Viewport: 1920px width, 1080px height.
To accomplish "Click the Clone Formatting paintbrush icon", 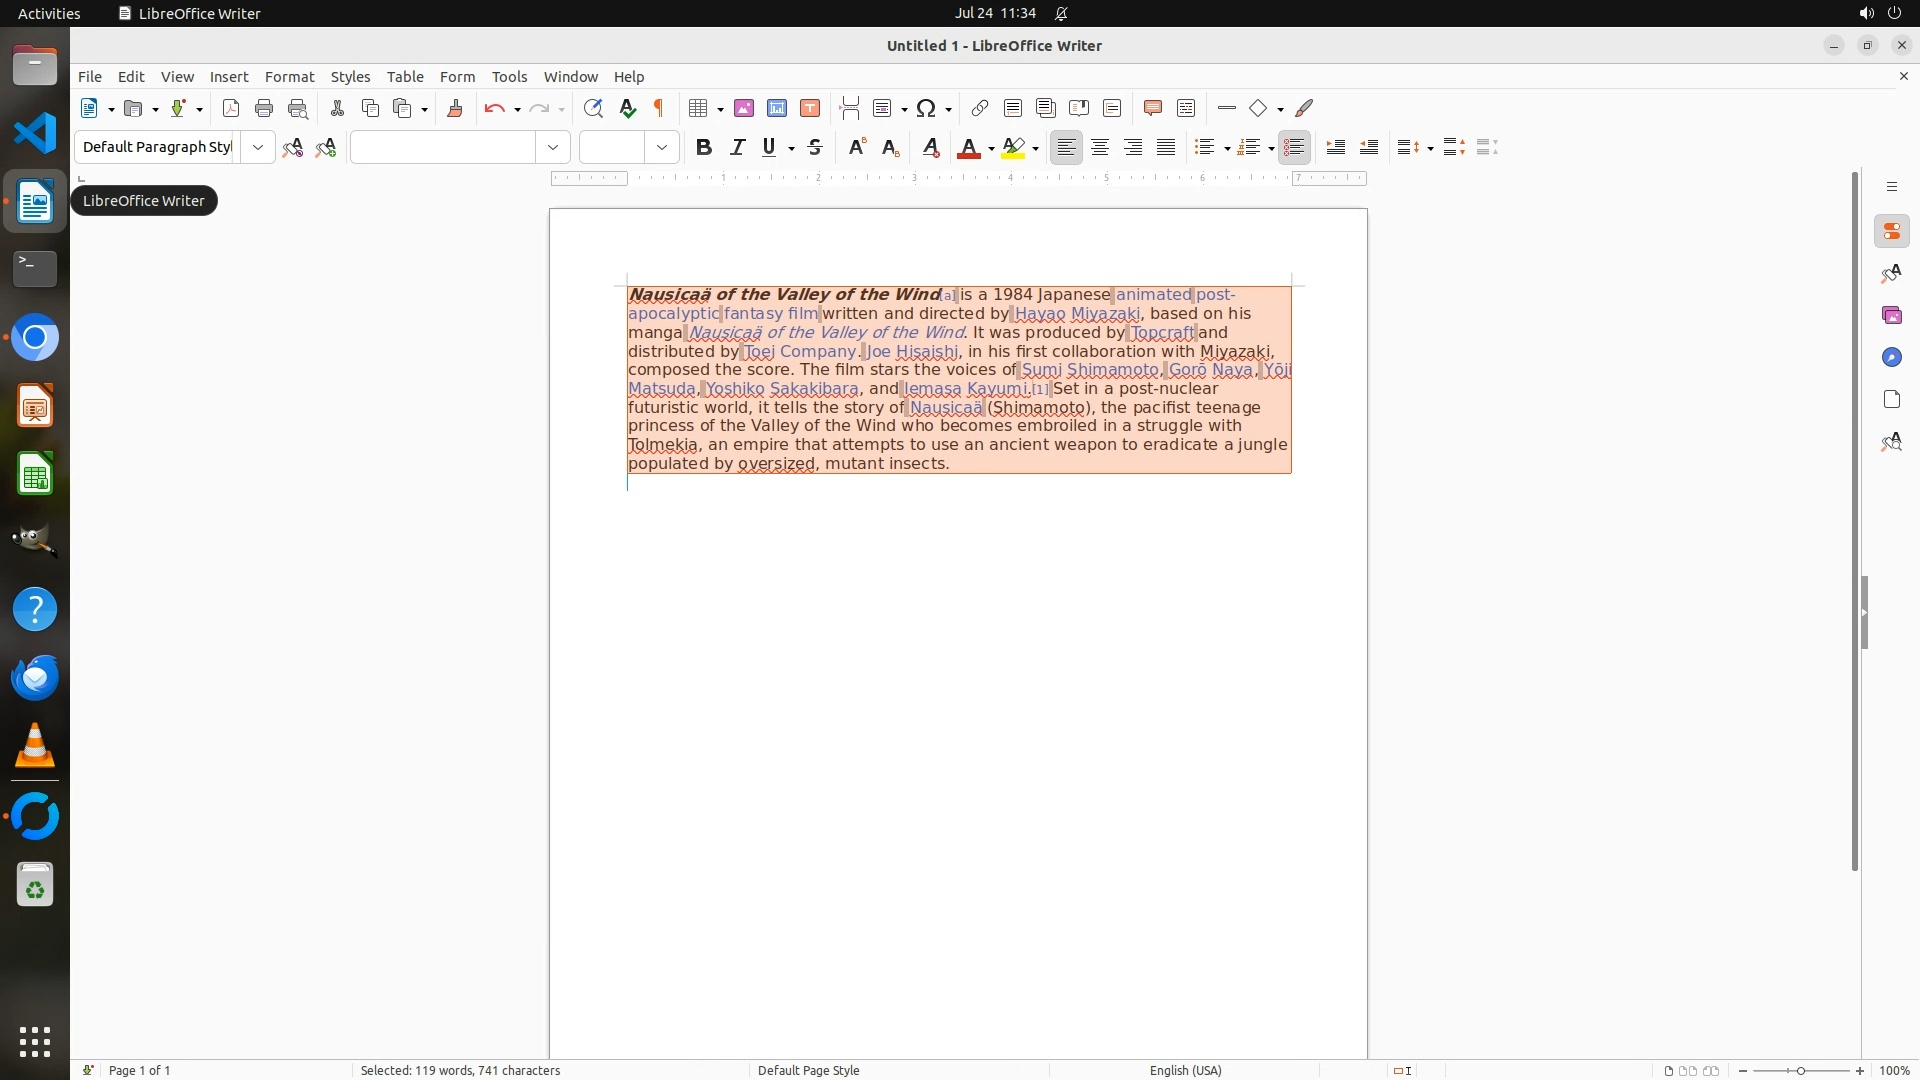I will pyautogui.click(x=455, y=108).
